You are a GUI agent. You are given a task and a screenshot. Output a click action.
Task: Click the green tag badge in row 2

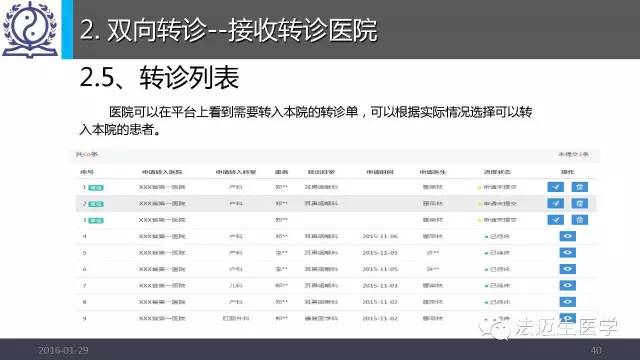[96, 204]
